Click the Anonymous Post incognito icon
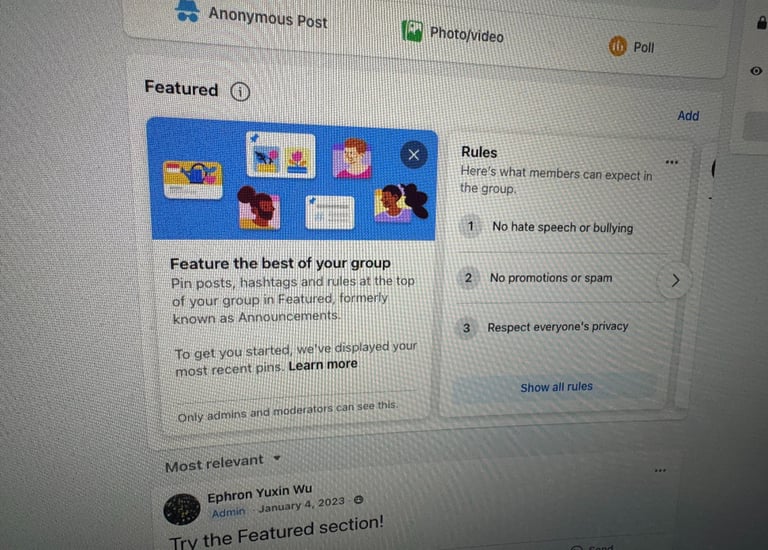The image size is (768, 550). point(188,11)
